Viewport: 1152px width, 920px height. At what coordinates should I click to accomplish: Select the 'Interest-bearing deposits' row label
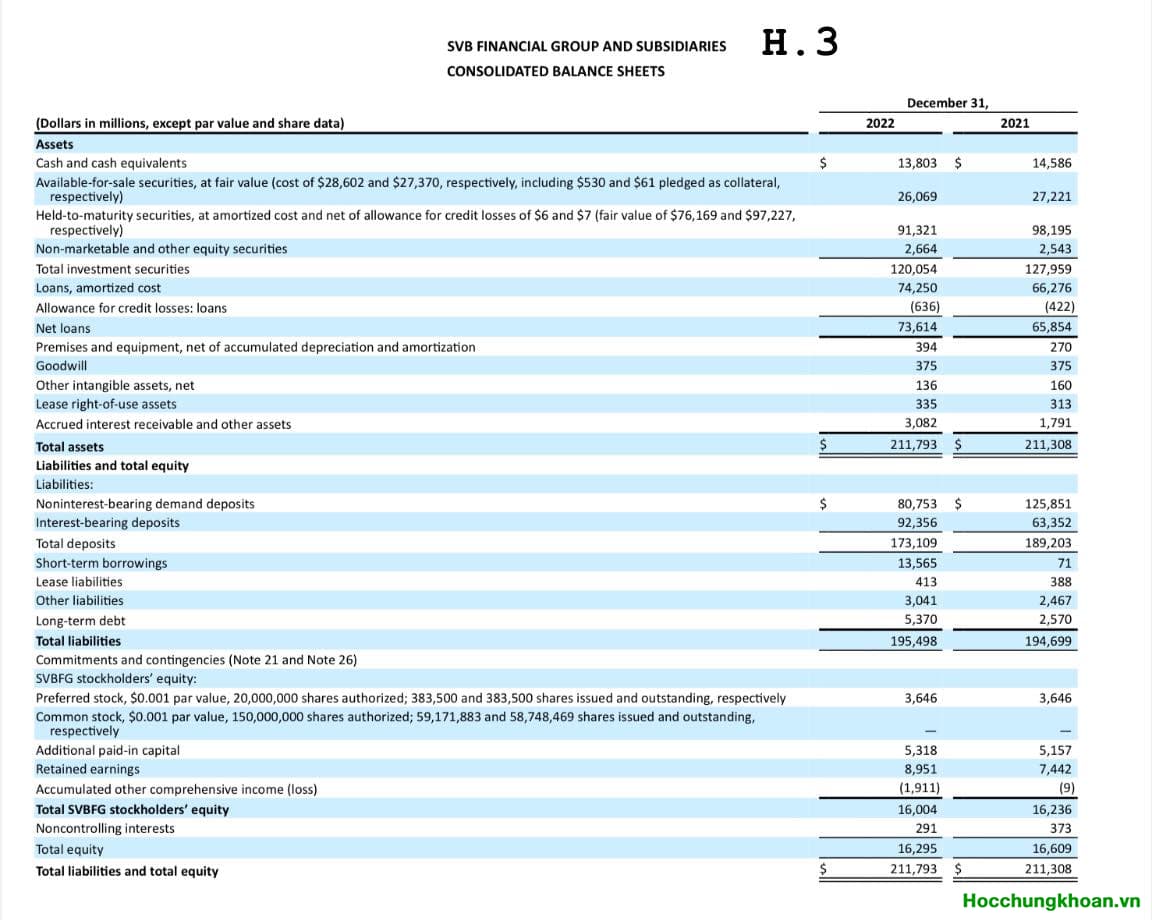pyautogui.click(x=107, y=523)
